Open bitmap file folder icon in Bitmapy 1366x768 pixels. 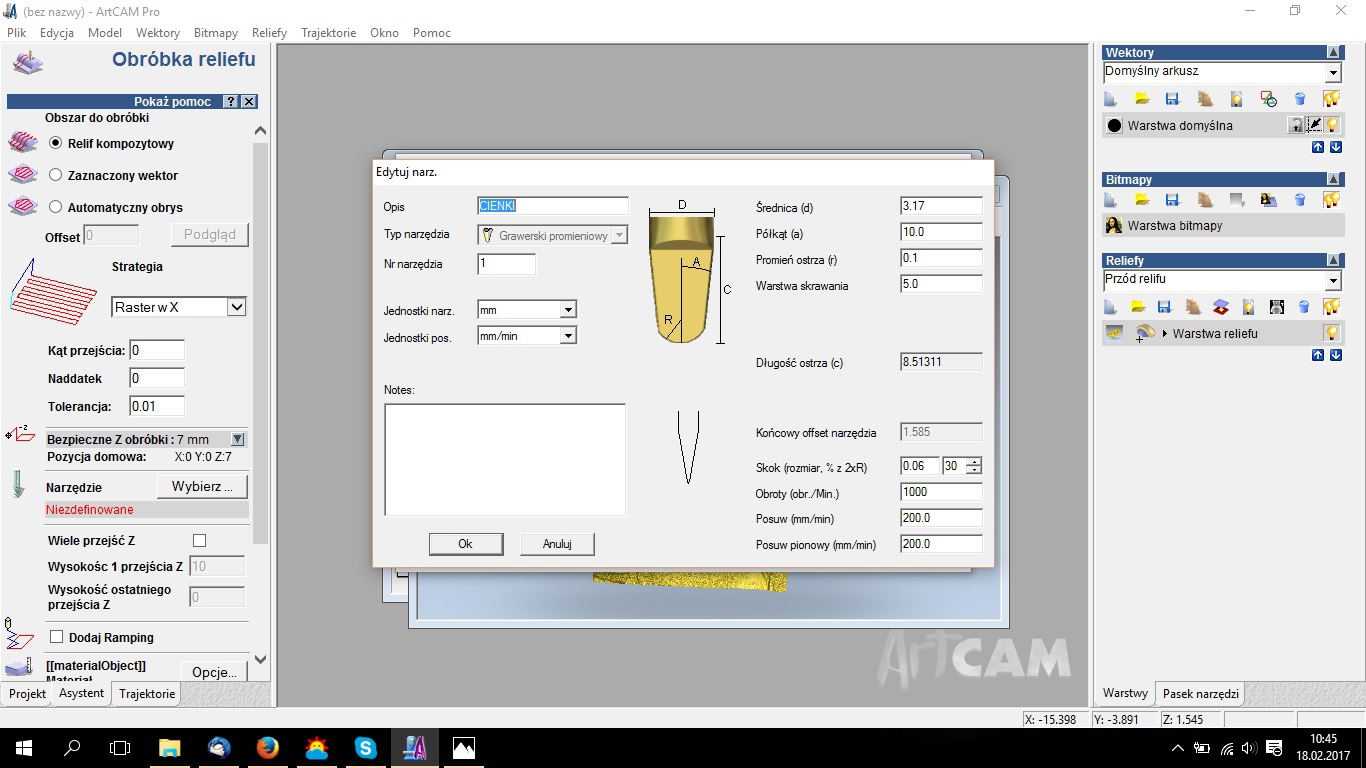pos(1142,199)
